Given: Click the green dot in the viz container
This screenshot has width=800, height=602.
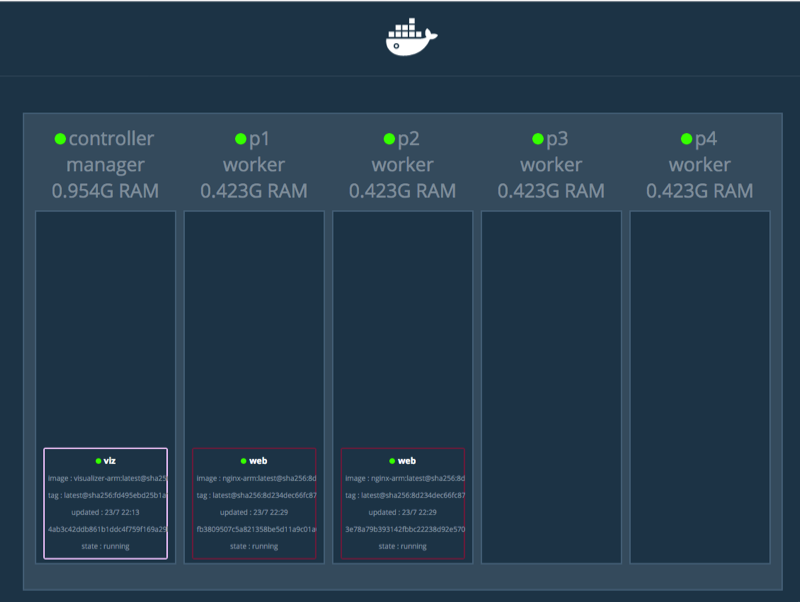Looking at the screenshot, I should coord(98,461).
